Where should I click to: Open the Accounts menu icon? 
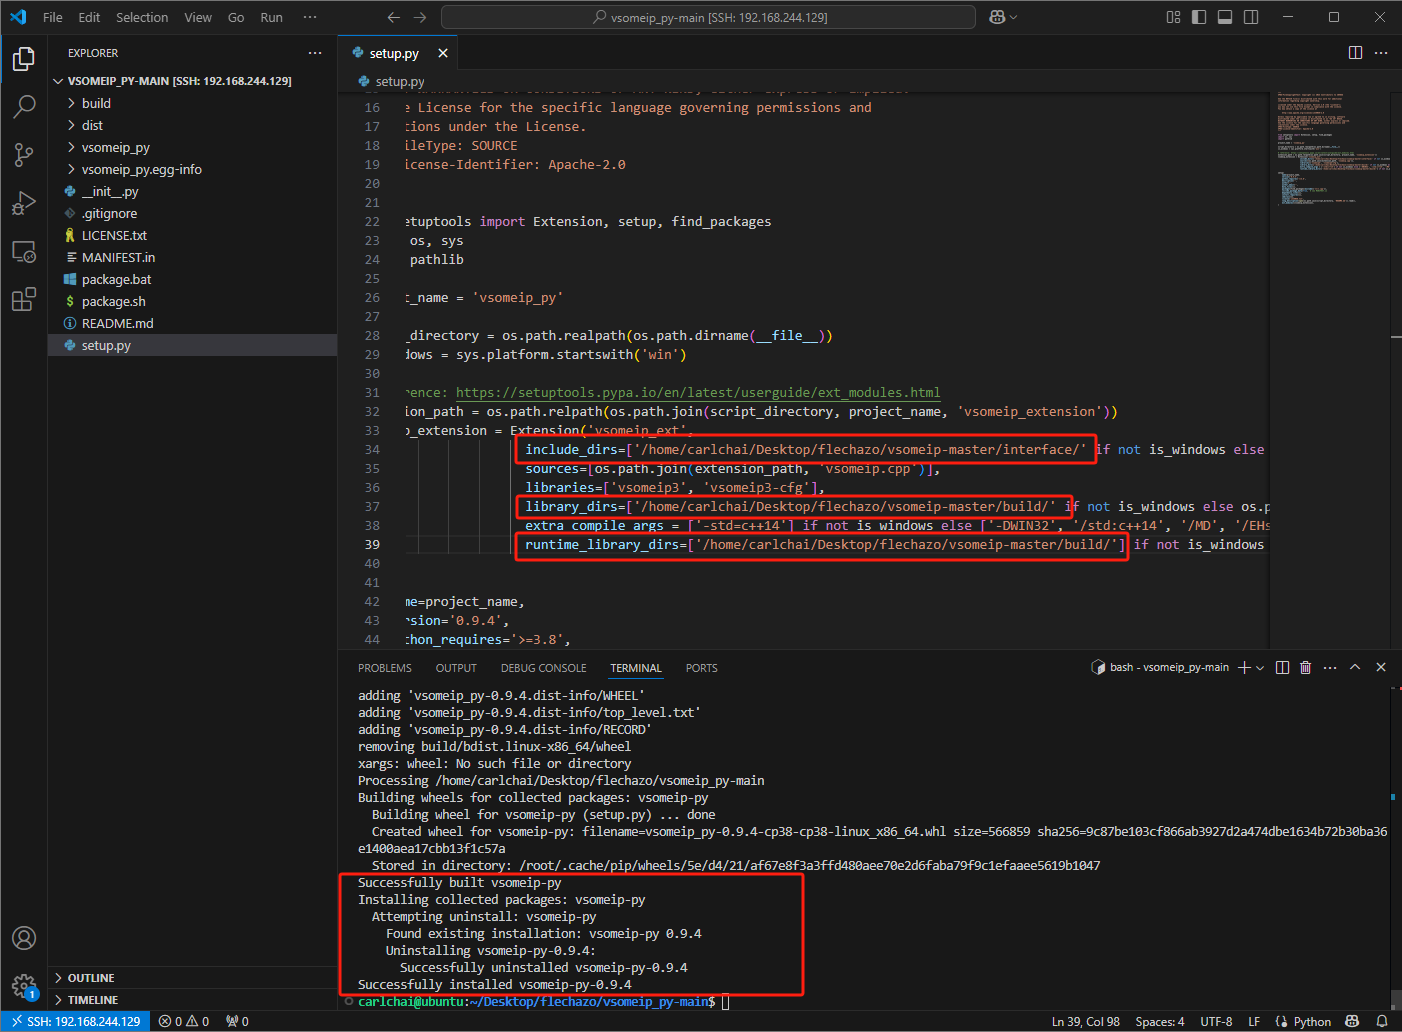[x=24, y=938]
